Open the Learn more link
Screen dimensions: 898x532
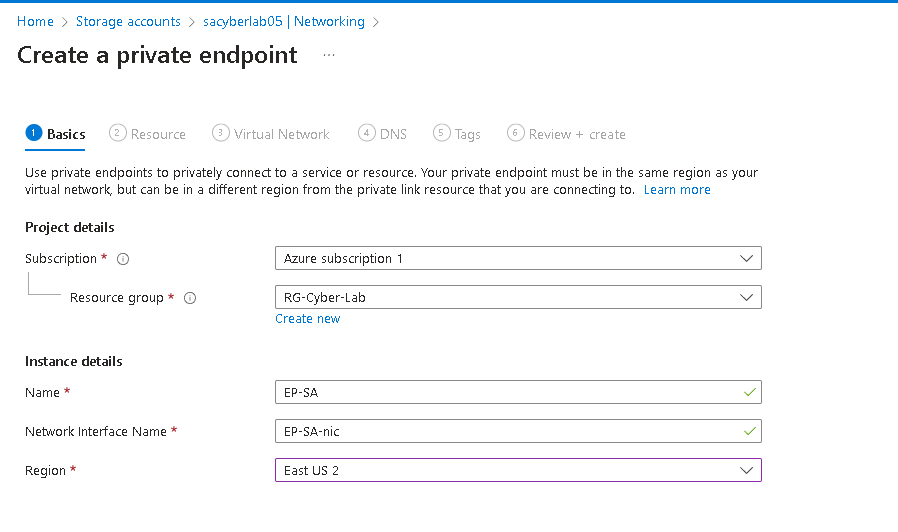tap(677, 190)
